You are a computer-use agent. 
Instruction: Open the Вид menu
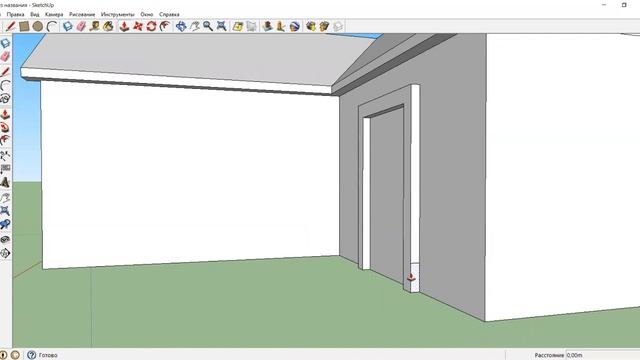point(35,14)
